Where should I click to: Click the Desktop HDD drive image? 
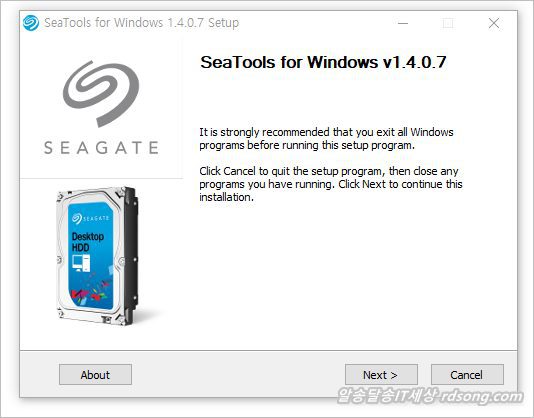[x=98, y=256]
